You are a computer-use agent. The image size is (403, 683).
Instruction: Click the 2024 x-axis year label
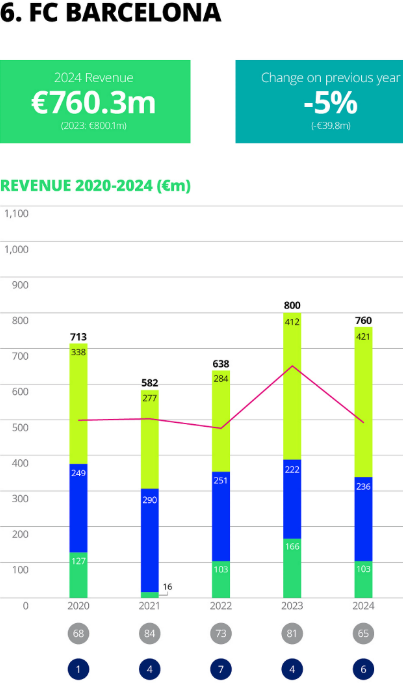click(x=363, y=606)
